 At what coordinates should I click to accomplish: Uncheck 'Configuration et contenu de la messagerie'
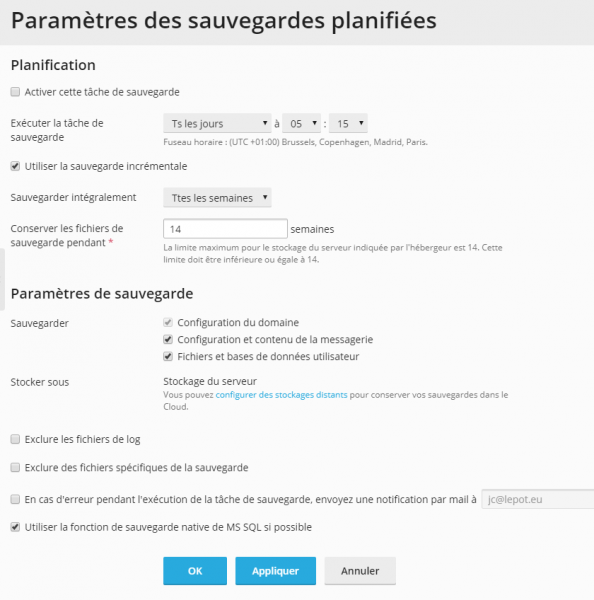click(x=168, y=339)
